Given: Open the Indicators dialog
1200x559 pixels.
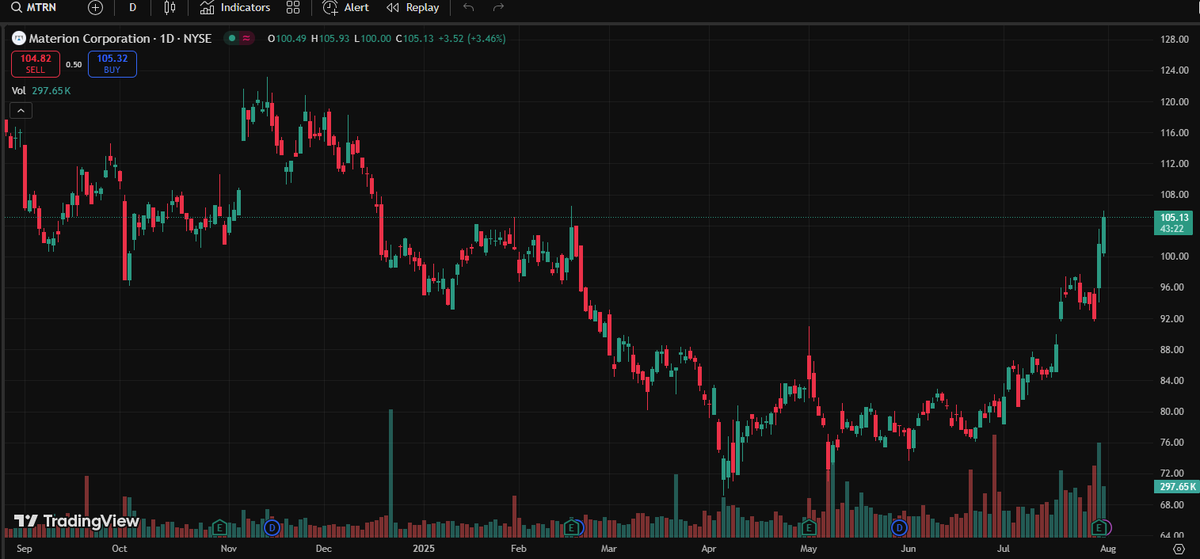Looking at the screenshot, I should tap(235, 8).
